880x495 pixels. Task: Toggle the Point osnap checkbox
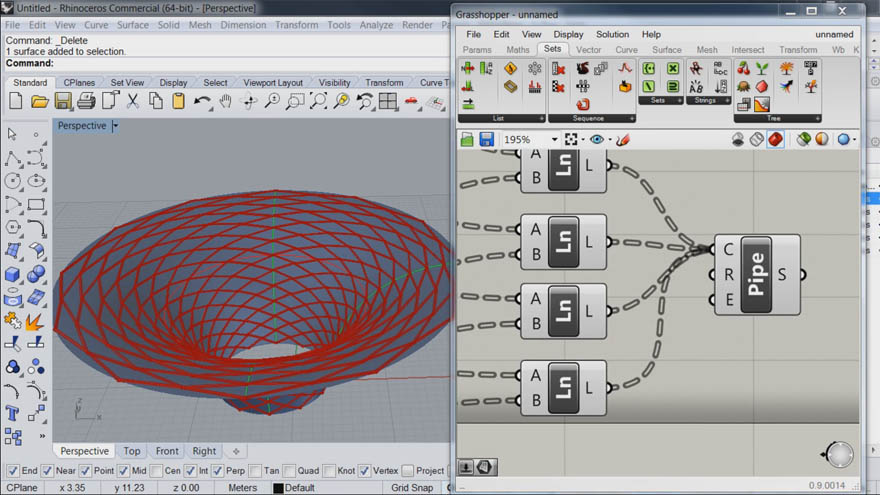(x=85, y=471)
